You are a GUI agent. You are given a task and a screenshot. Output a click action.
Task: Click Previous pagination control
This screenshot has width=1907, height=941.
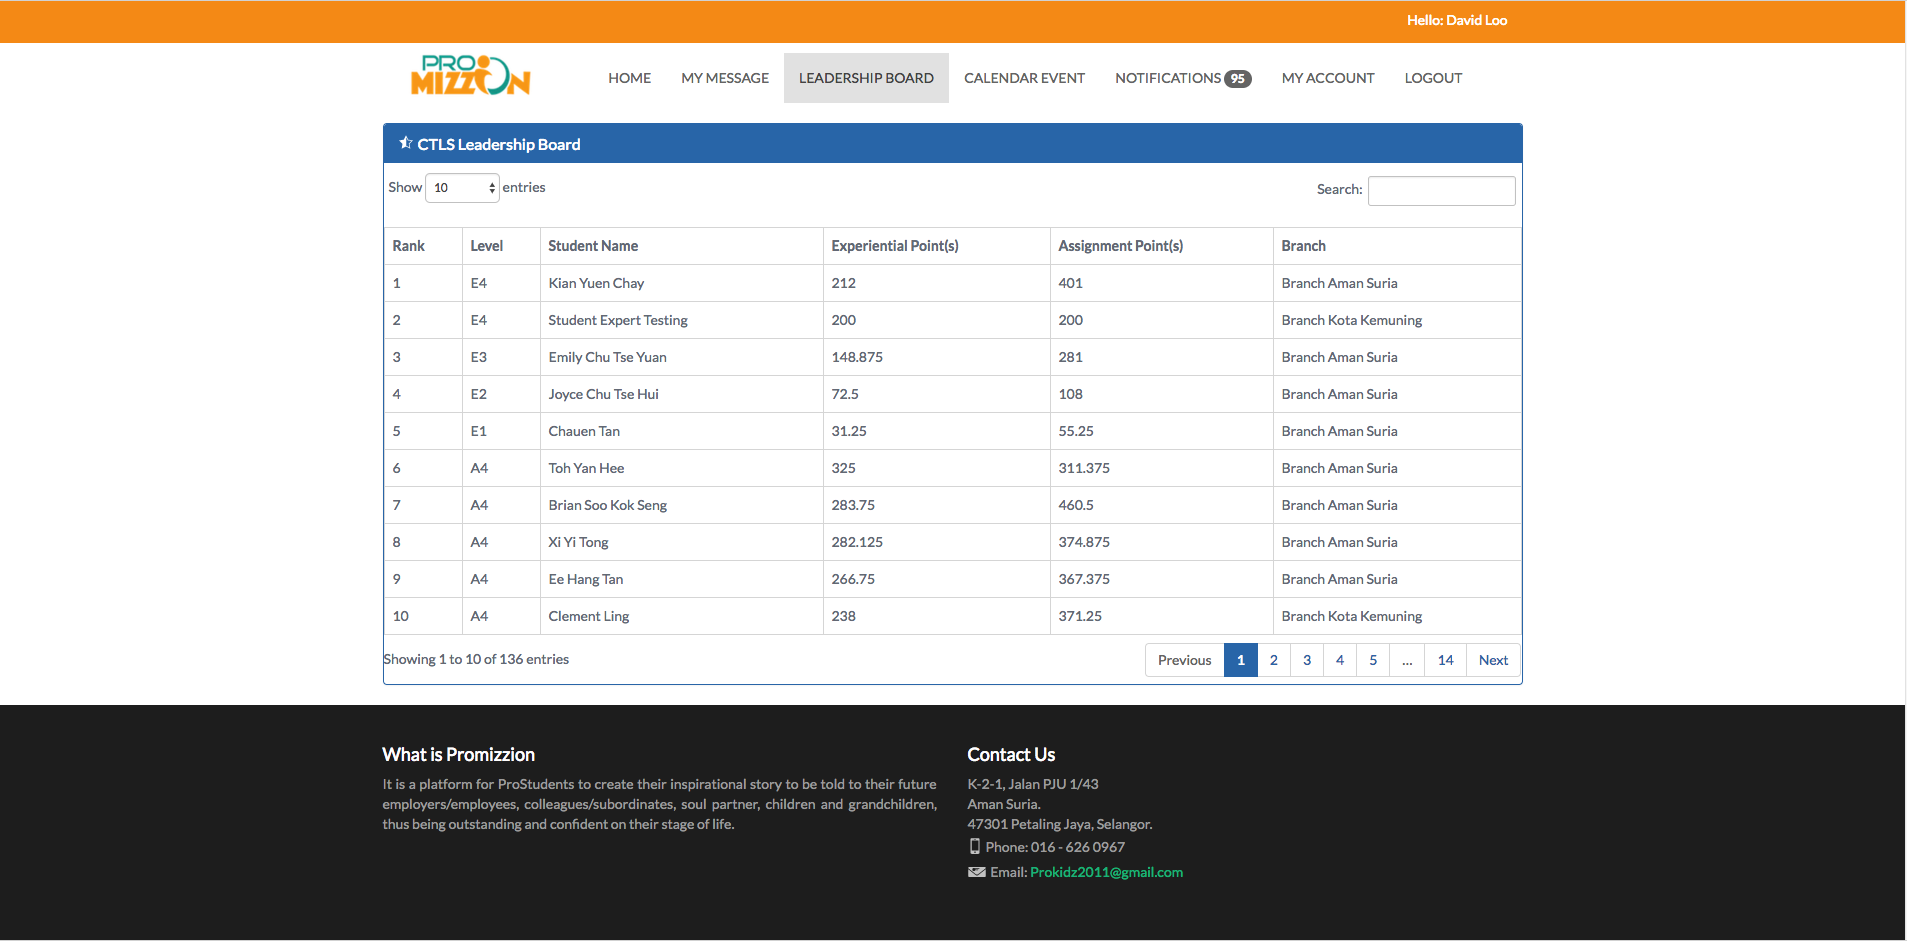click(1183, 660)
